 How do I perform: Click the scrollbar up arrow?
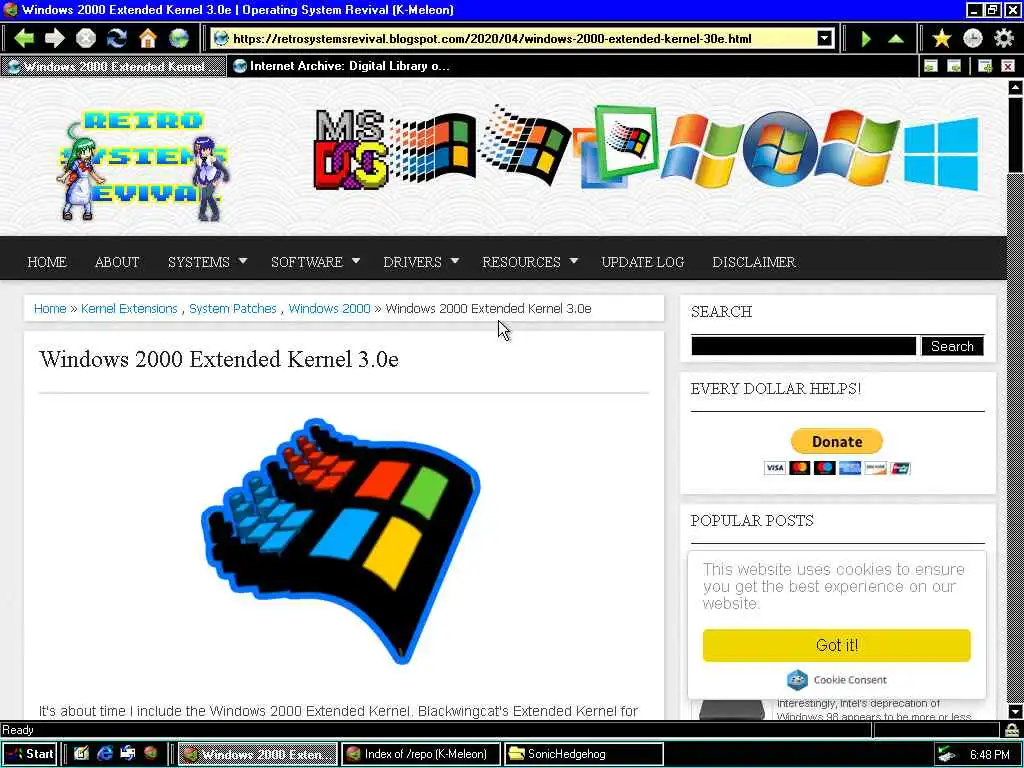coord(1016,87)
